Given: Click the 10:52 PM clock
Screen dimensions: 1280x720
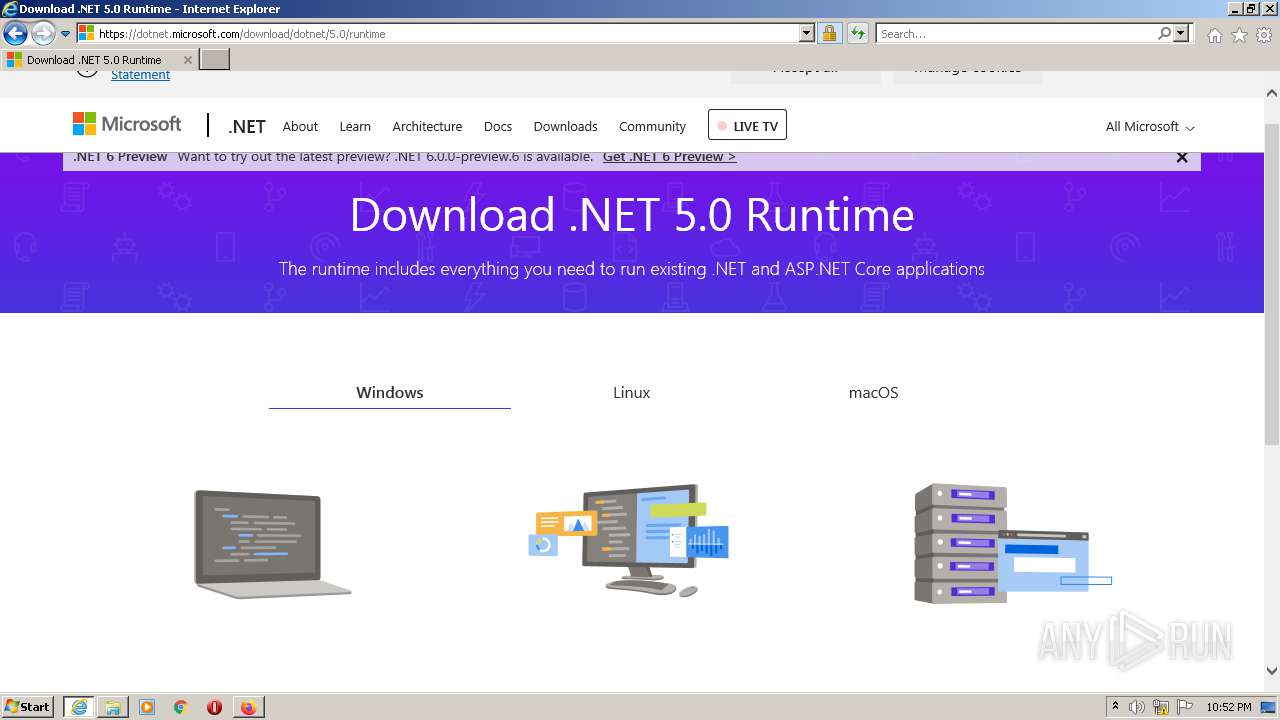Looking at the screenshot, I should pyautogui.click(x=1229, y=707).
